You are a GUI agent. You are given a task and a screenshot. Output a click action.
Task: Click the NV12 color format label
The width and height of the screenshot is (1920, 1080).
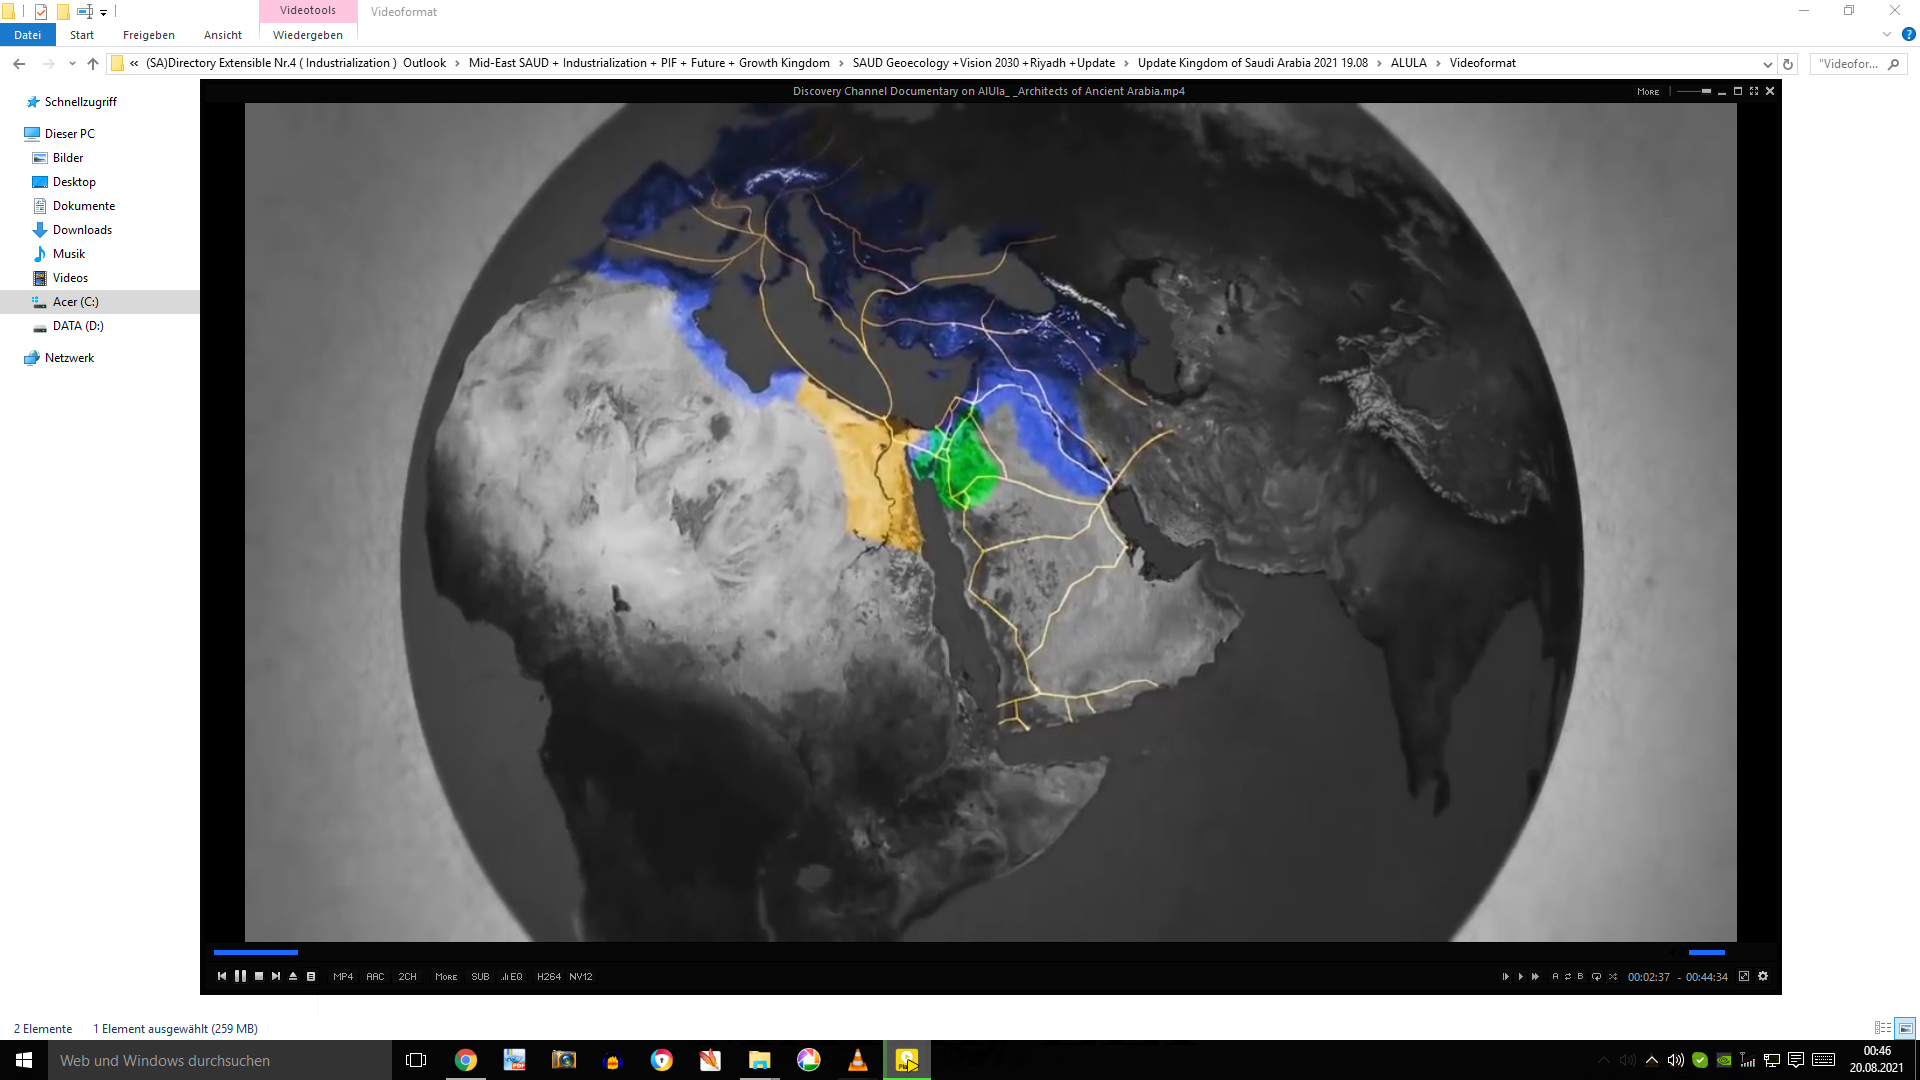(581, 977)
